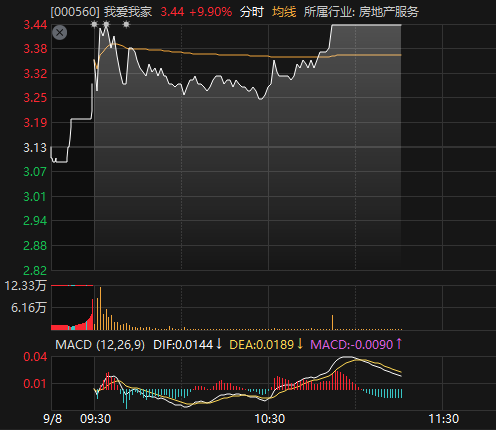The width and height of the screenshot is (496, 430).
Task: Click the 3.38 price axis label
Action: pyautogui.click(x=35, y=49)
